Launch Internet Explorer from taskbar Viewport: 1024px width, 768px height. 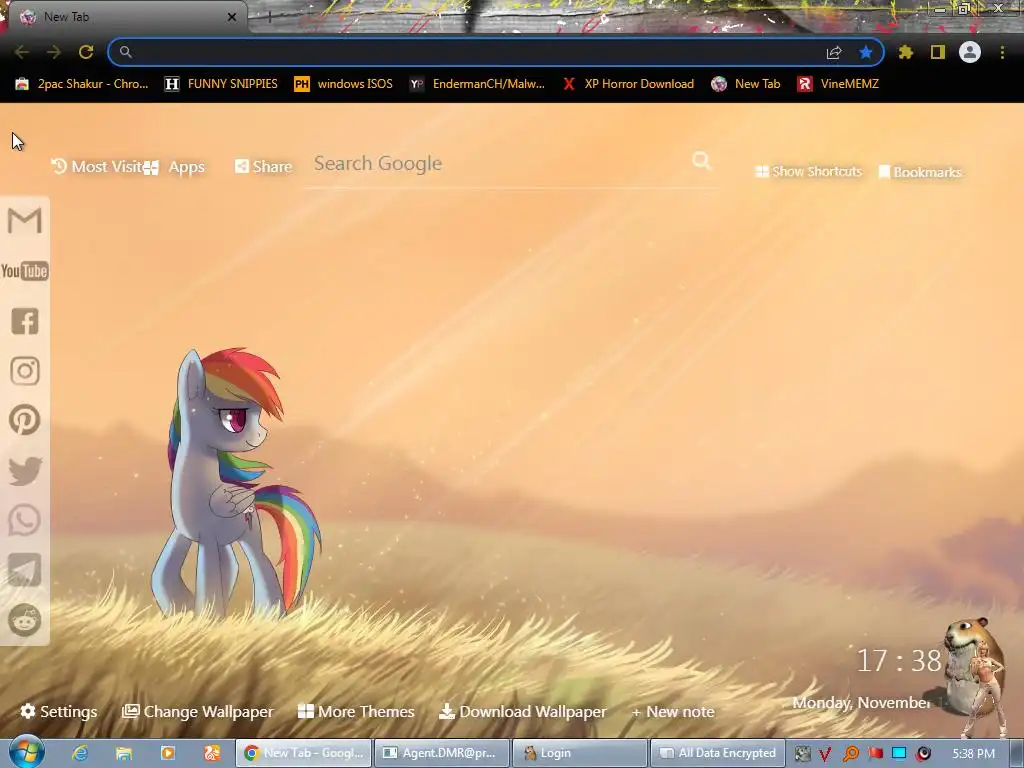pos(80,753)
